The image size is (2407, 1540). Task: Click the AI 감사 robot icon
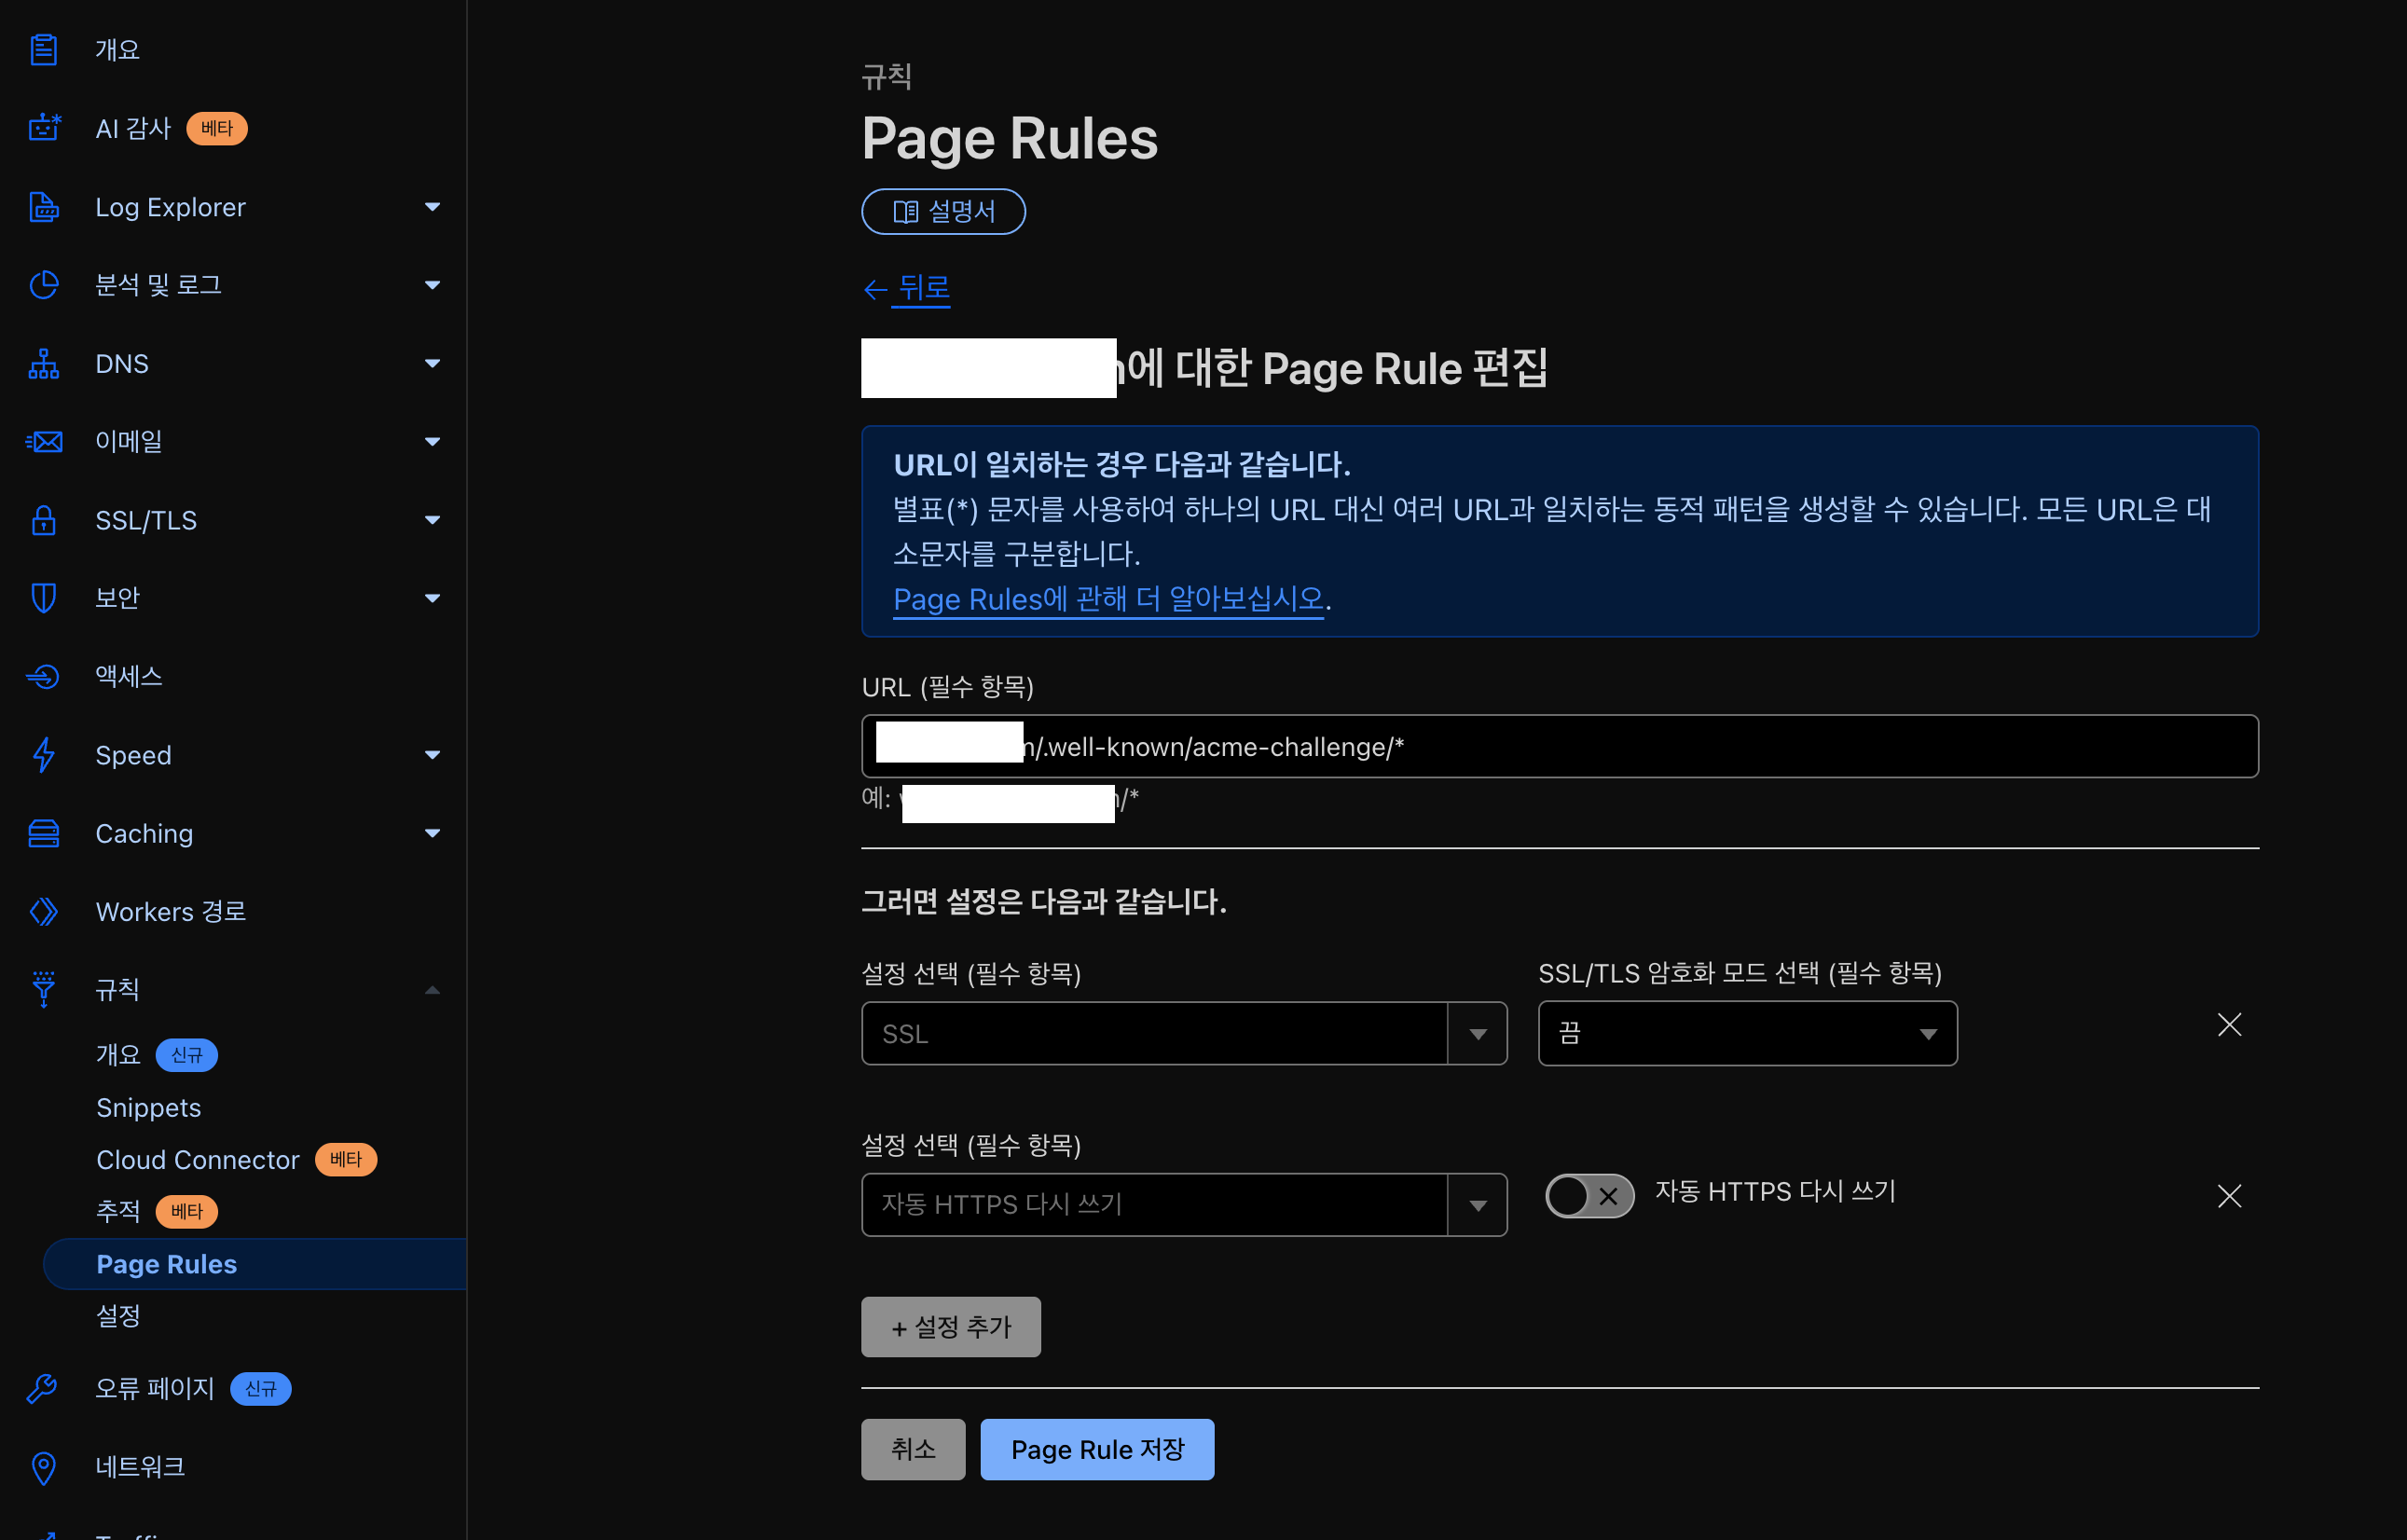tap(43, 128)
